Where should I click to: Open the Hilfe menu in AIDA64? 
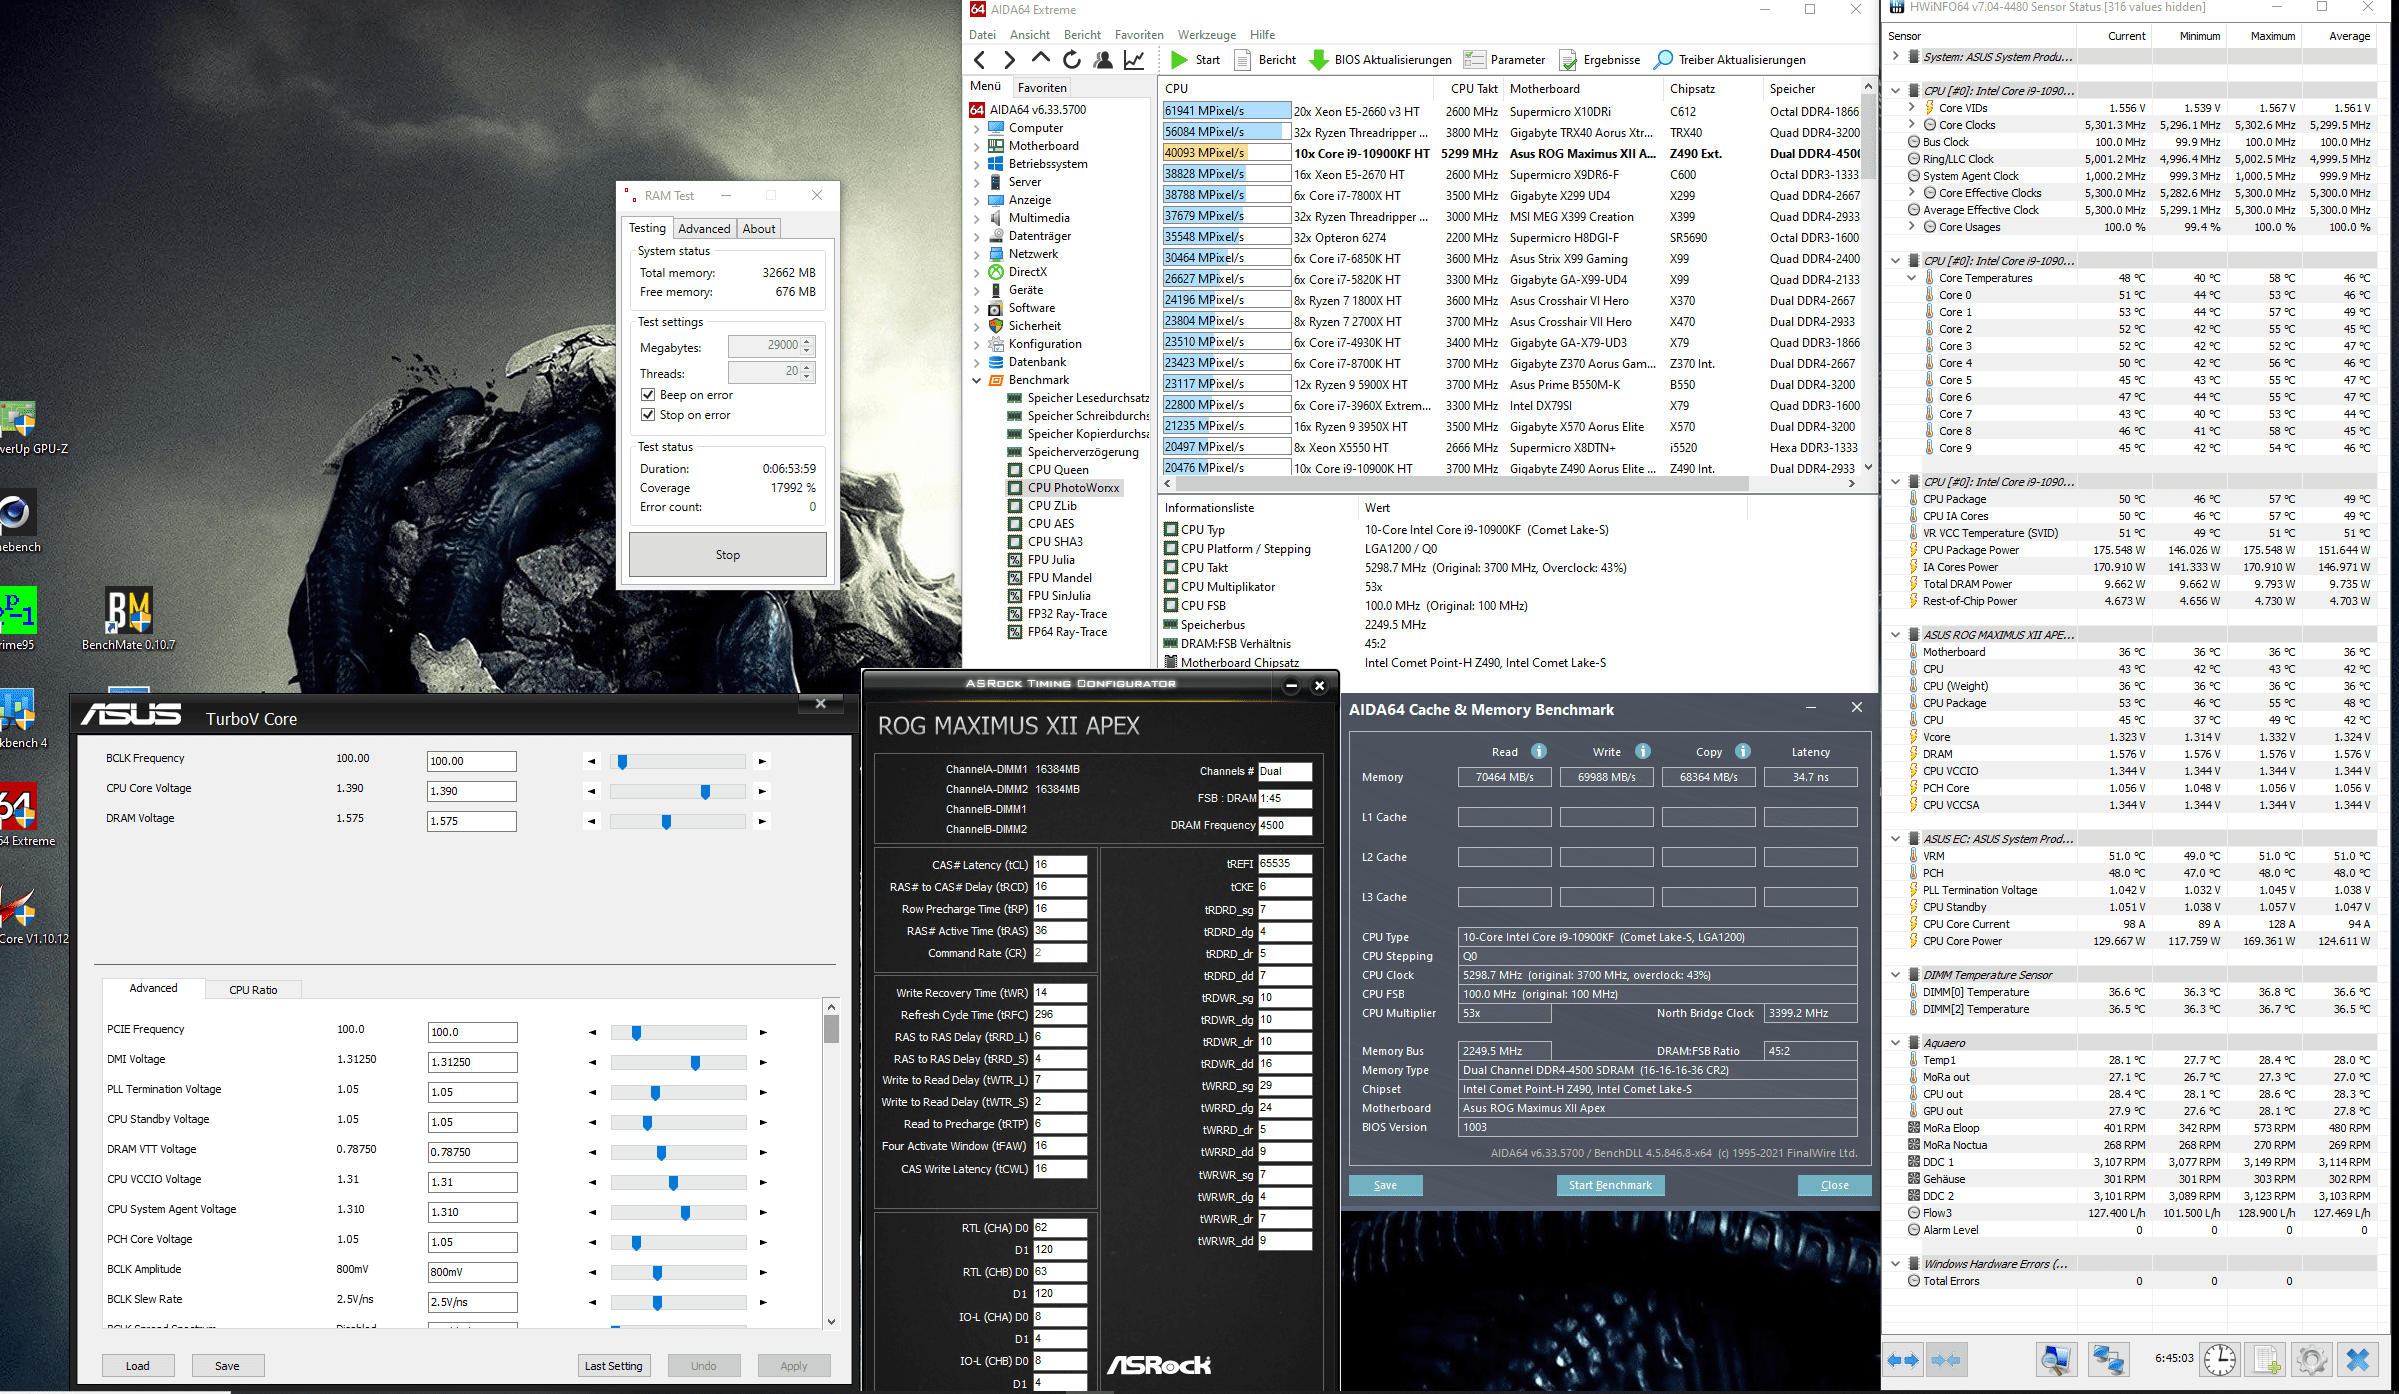pyautogui.click(x=1262, y=35)
